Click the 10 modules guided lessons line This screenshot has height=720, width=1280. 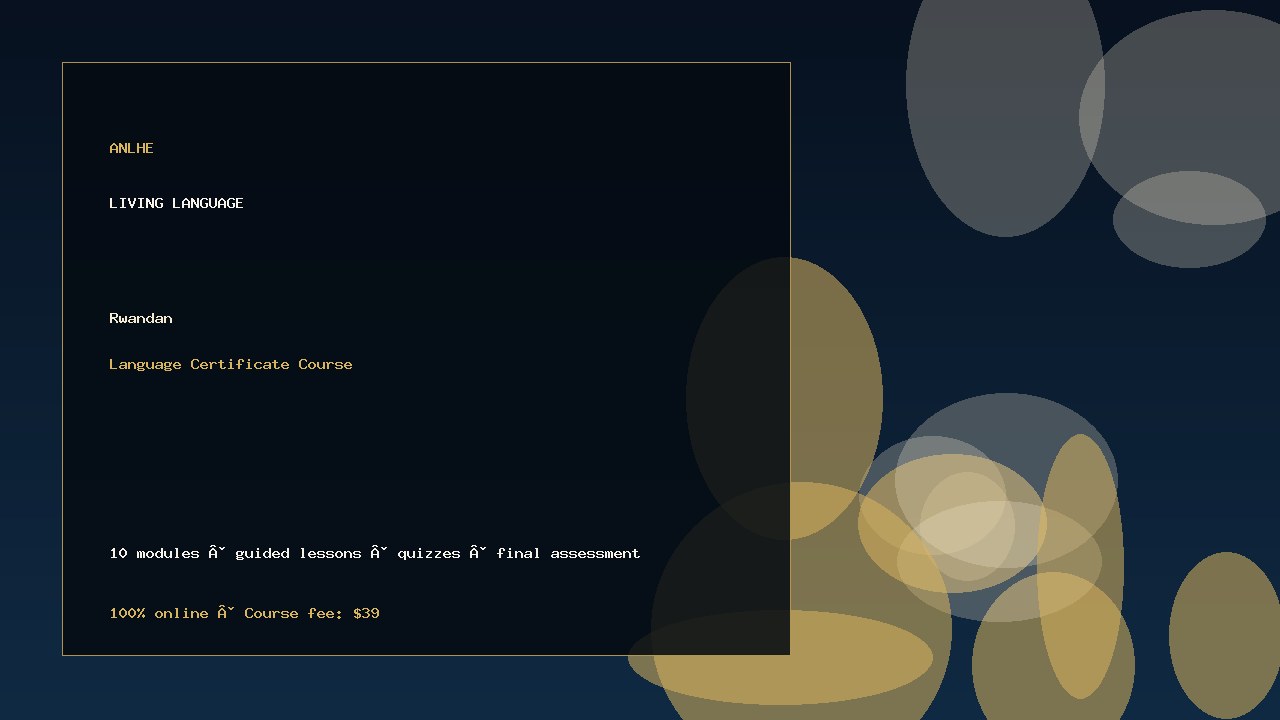tap(375, 553)
